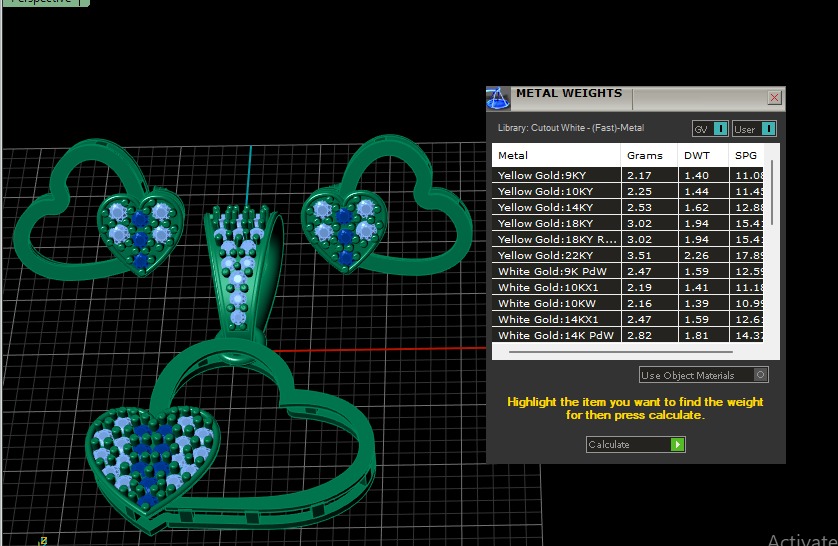Select the White Gold:14K PdW row
838x546 pixels.
[627, 335]
